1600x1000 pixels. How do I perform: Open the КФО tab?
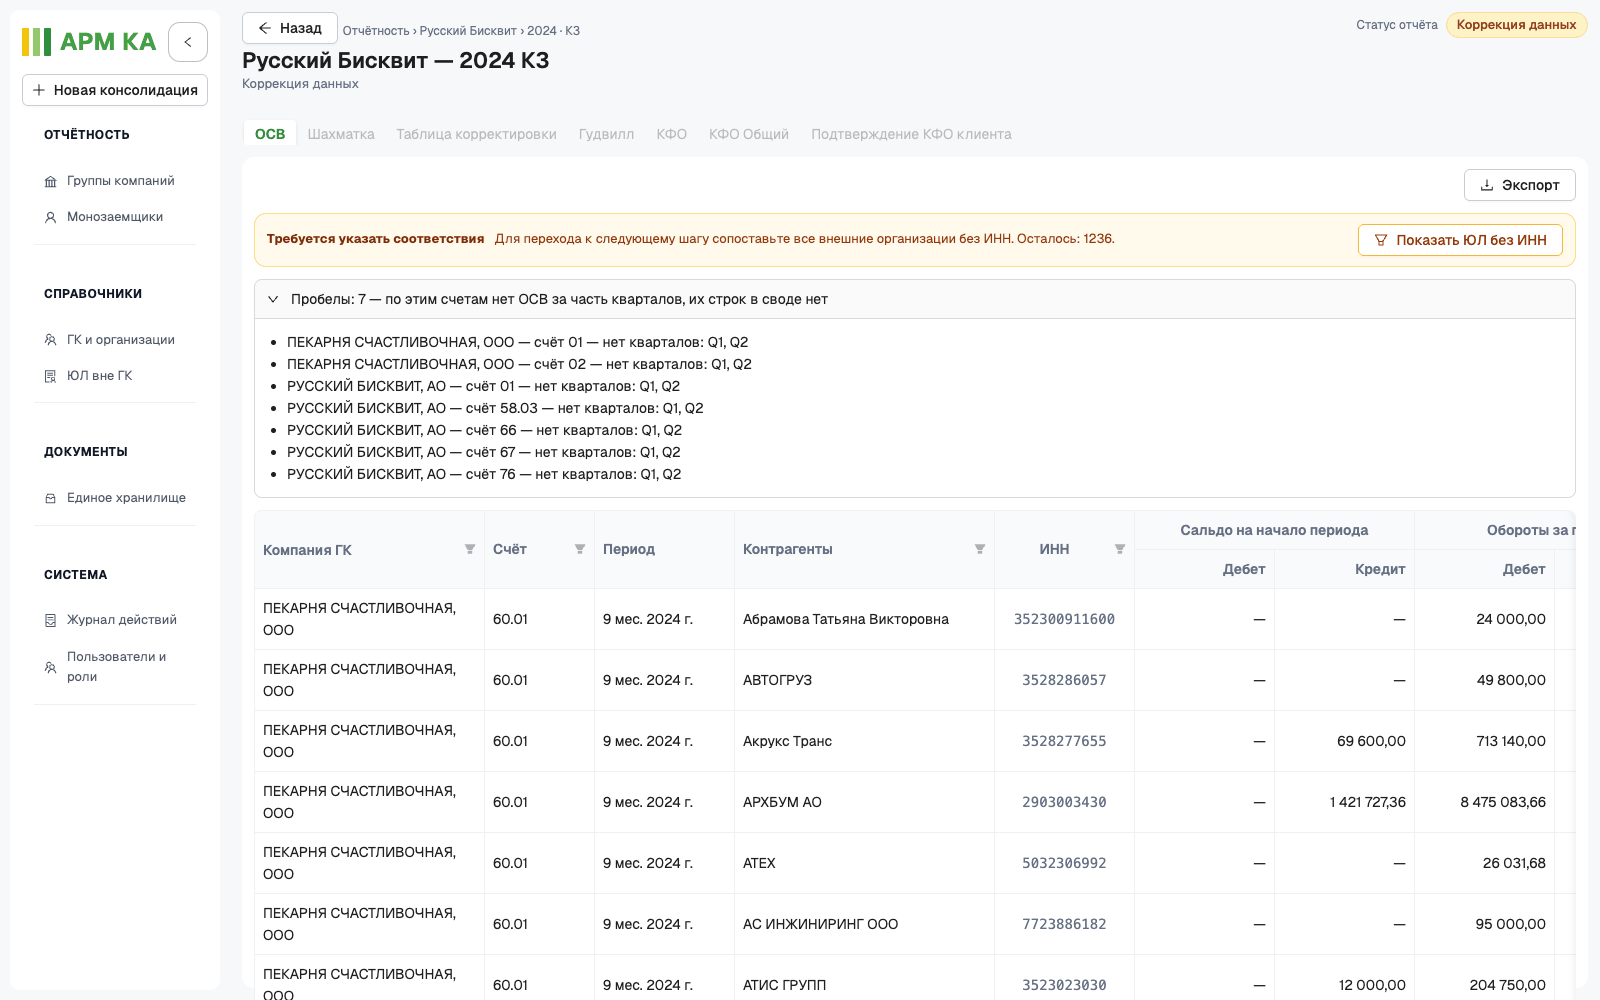click(671, 134)
